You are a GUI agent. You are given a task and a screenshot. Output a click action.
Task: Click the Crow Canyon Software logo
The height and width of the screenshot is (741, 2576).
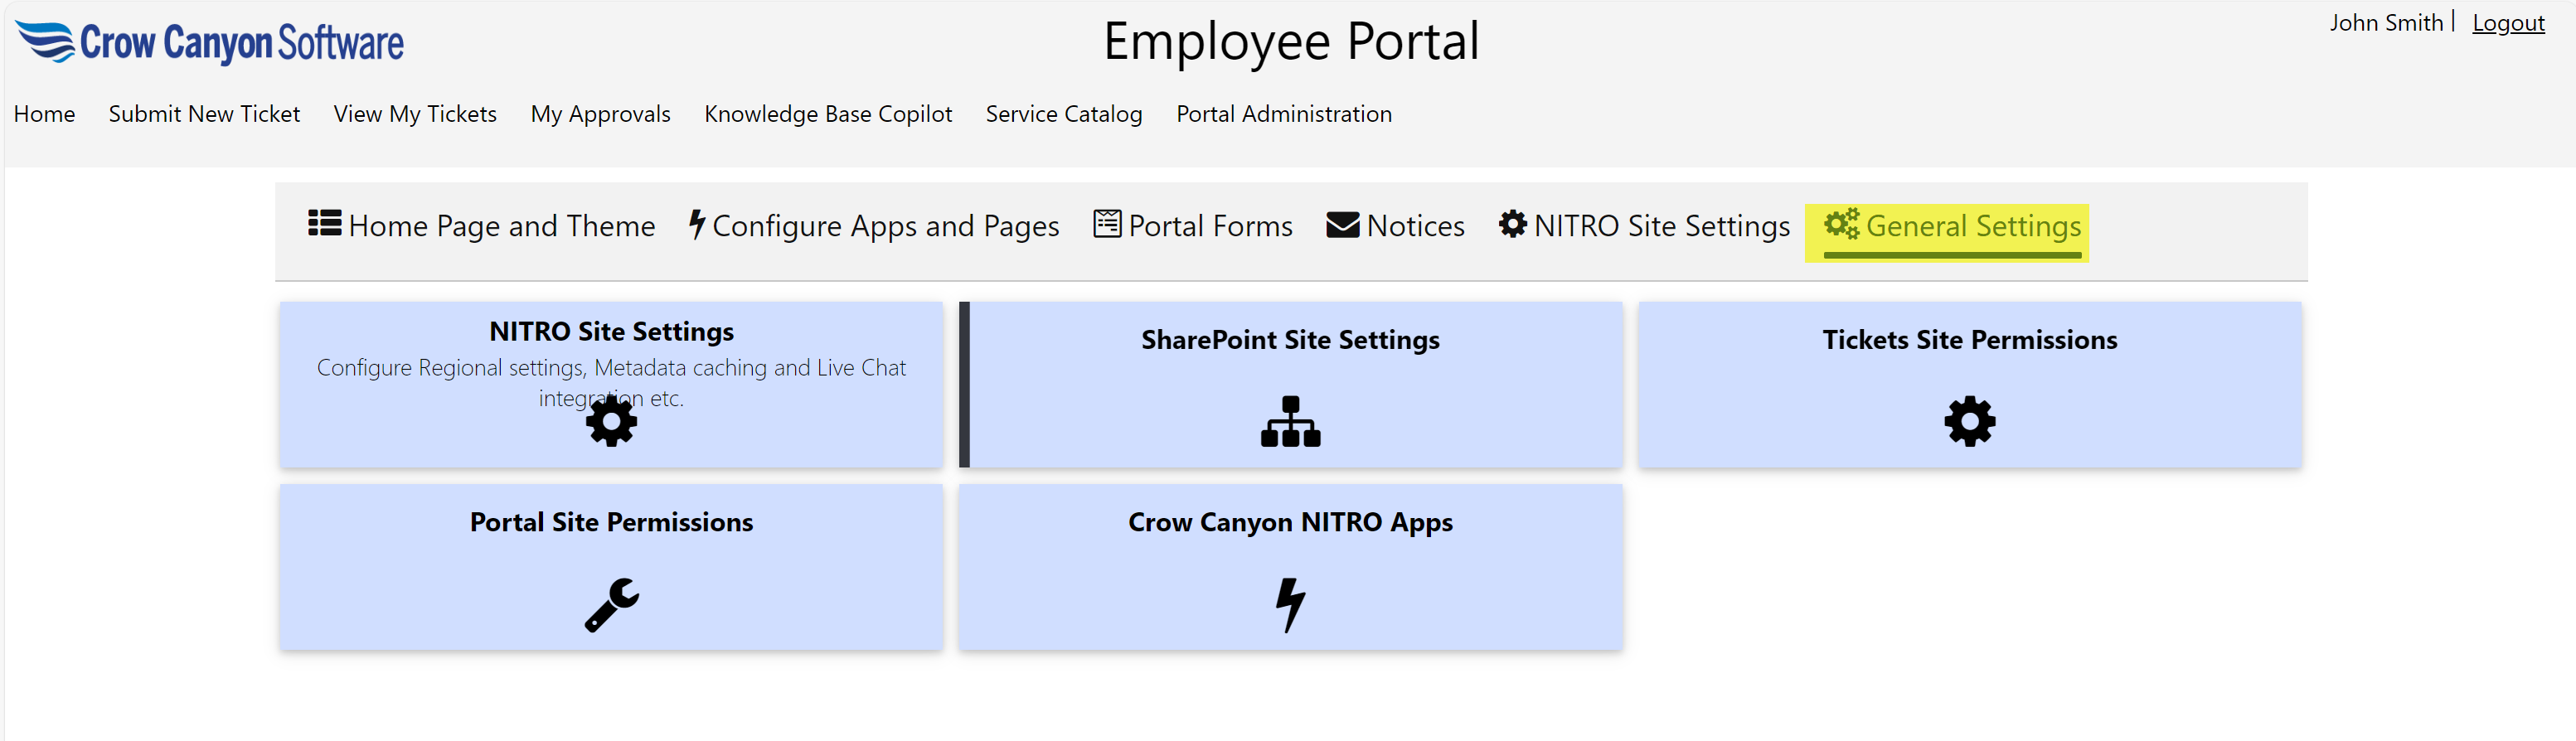tap(210, 43)
